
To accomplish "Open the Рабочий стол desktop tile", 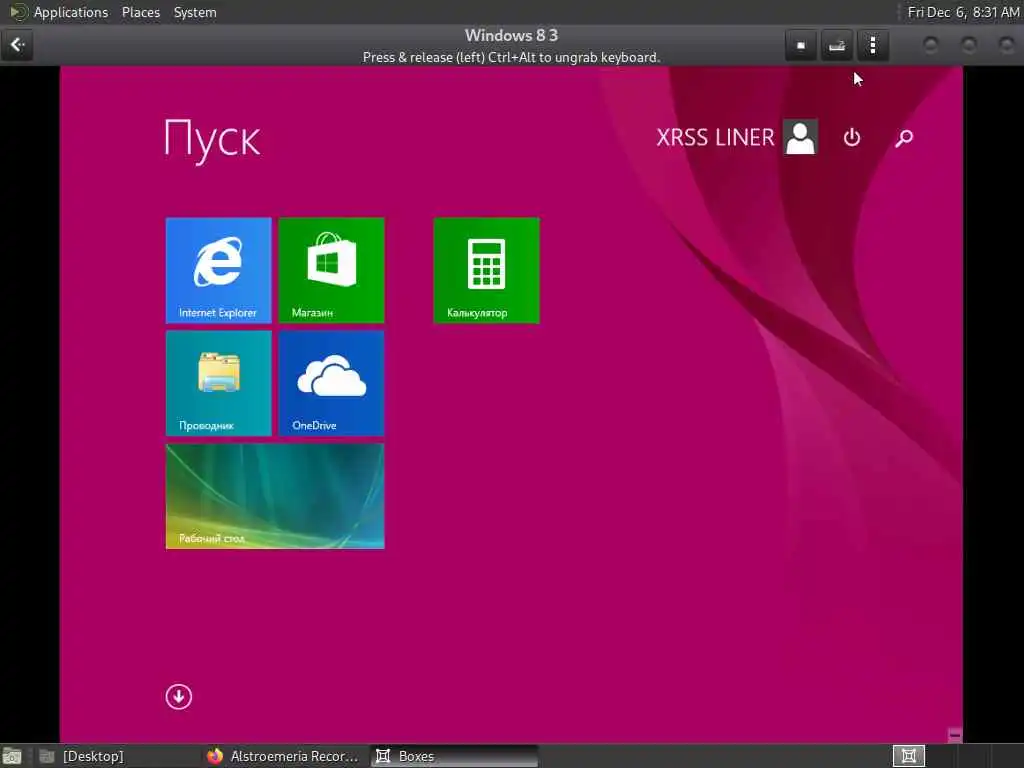I will [x=275, y=496].
